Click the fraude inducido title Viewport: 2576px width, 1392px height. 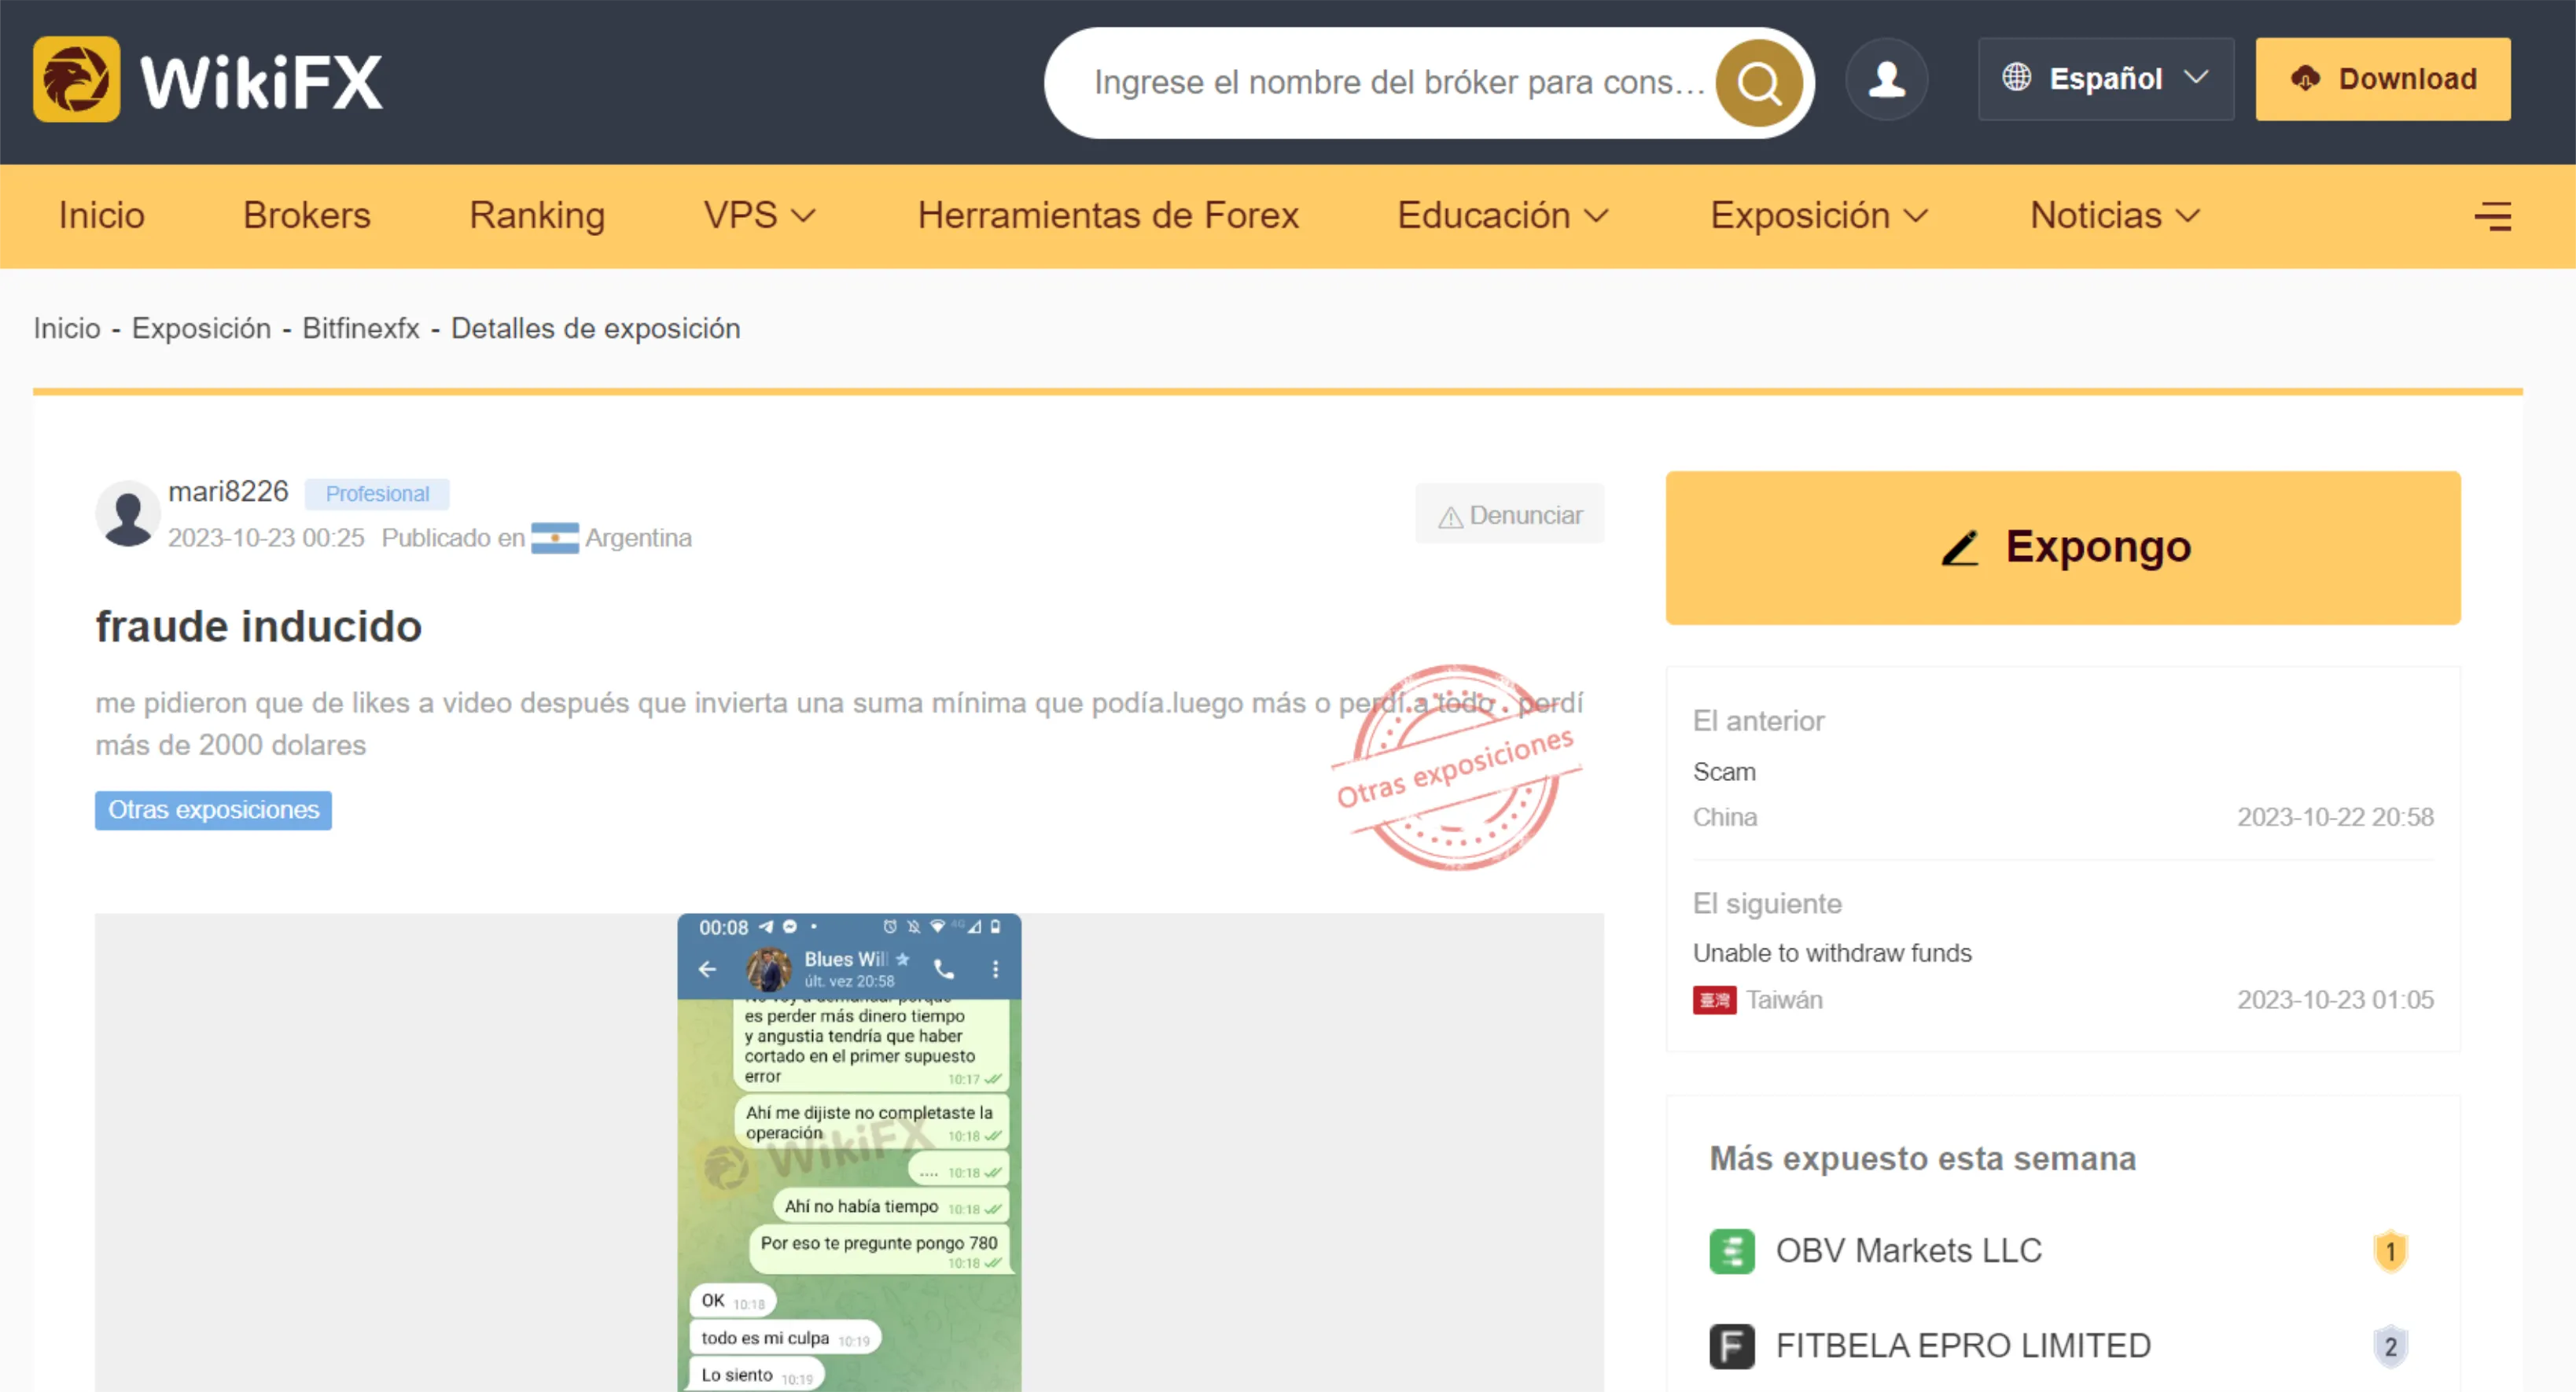click(x=258, y=627)
